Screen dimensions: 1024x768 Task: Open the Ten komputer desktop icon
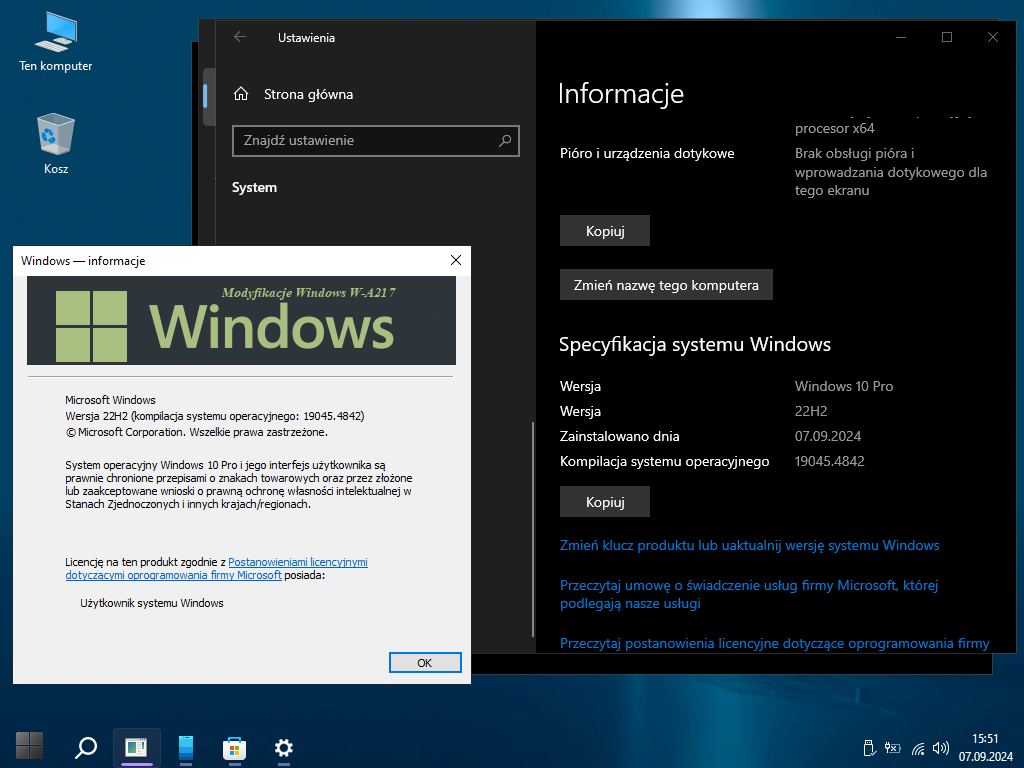click(56, 42)
